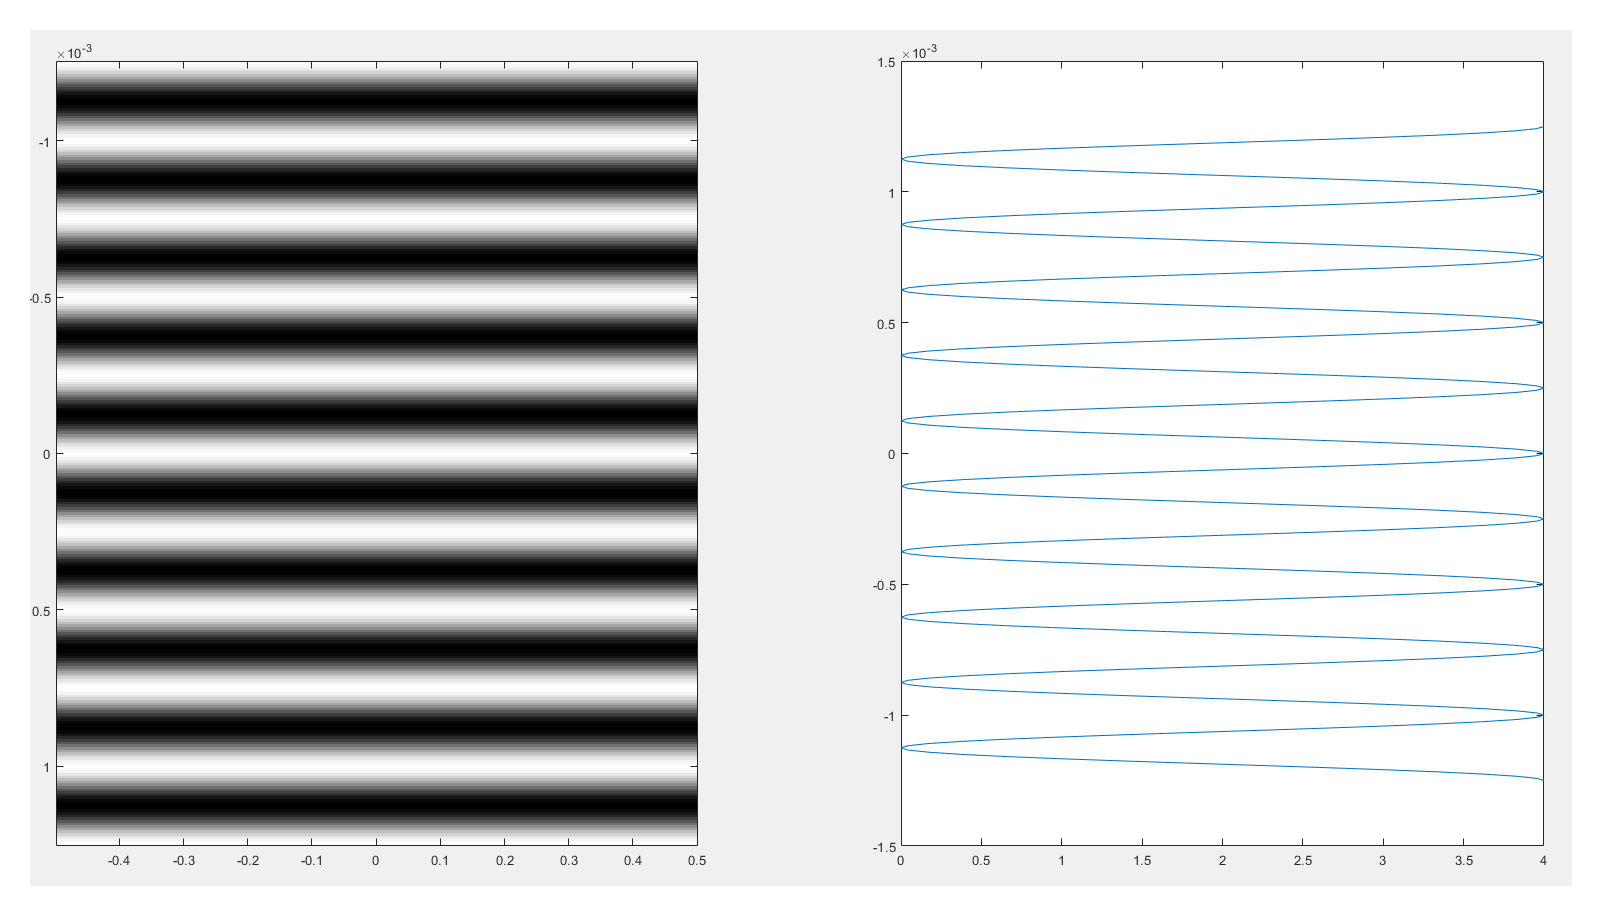The width and height of the screenshot is (1602, 916).
Task: Click the 0.3 x-axis tick label of fringe plot
Action: coord(569,860)
